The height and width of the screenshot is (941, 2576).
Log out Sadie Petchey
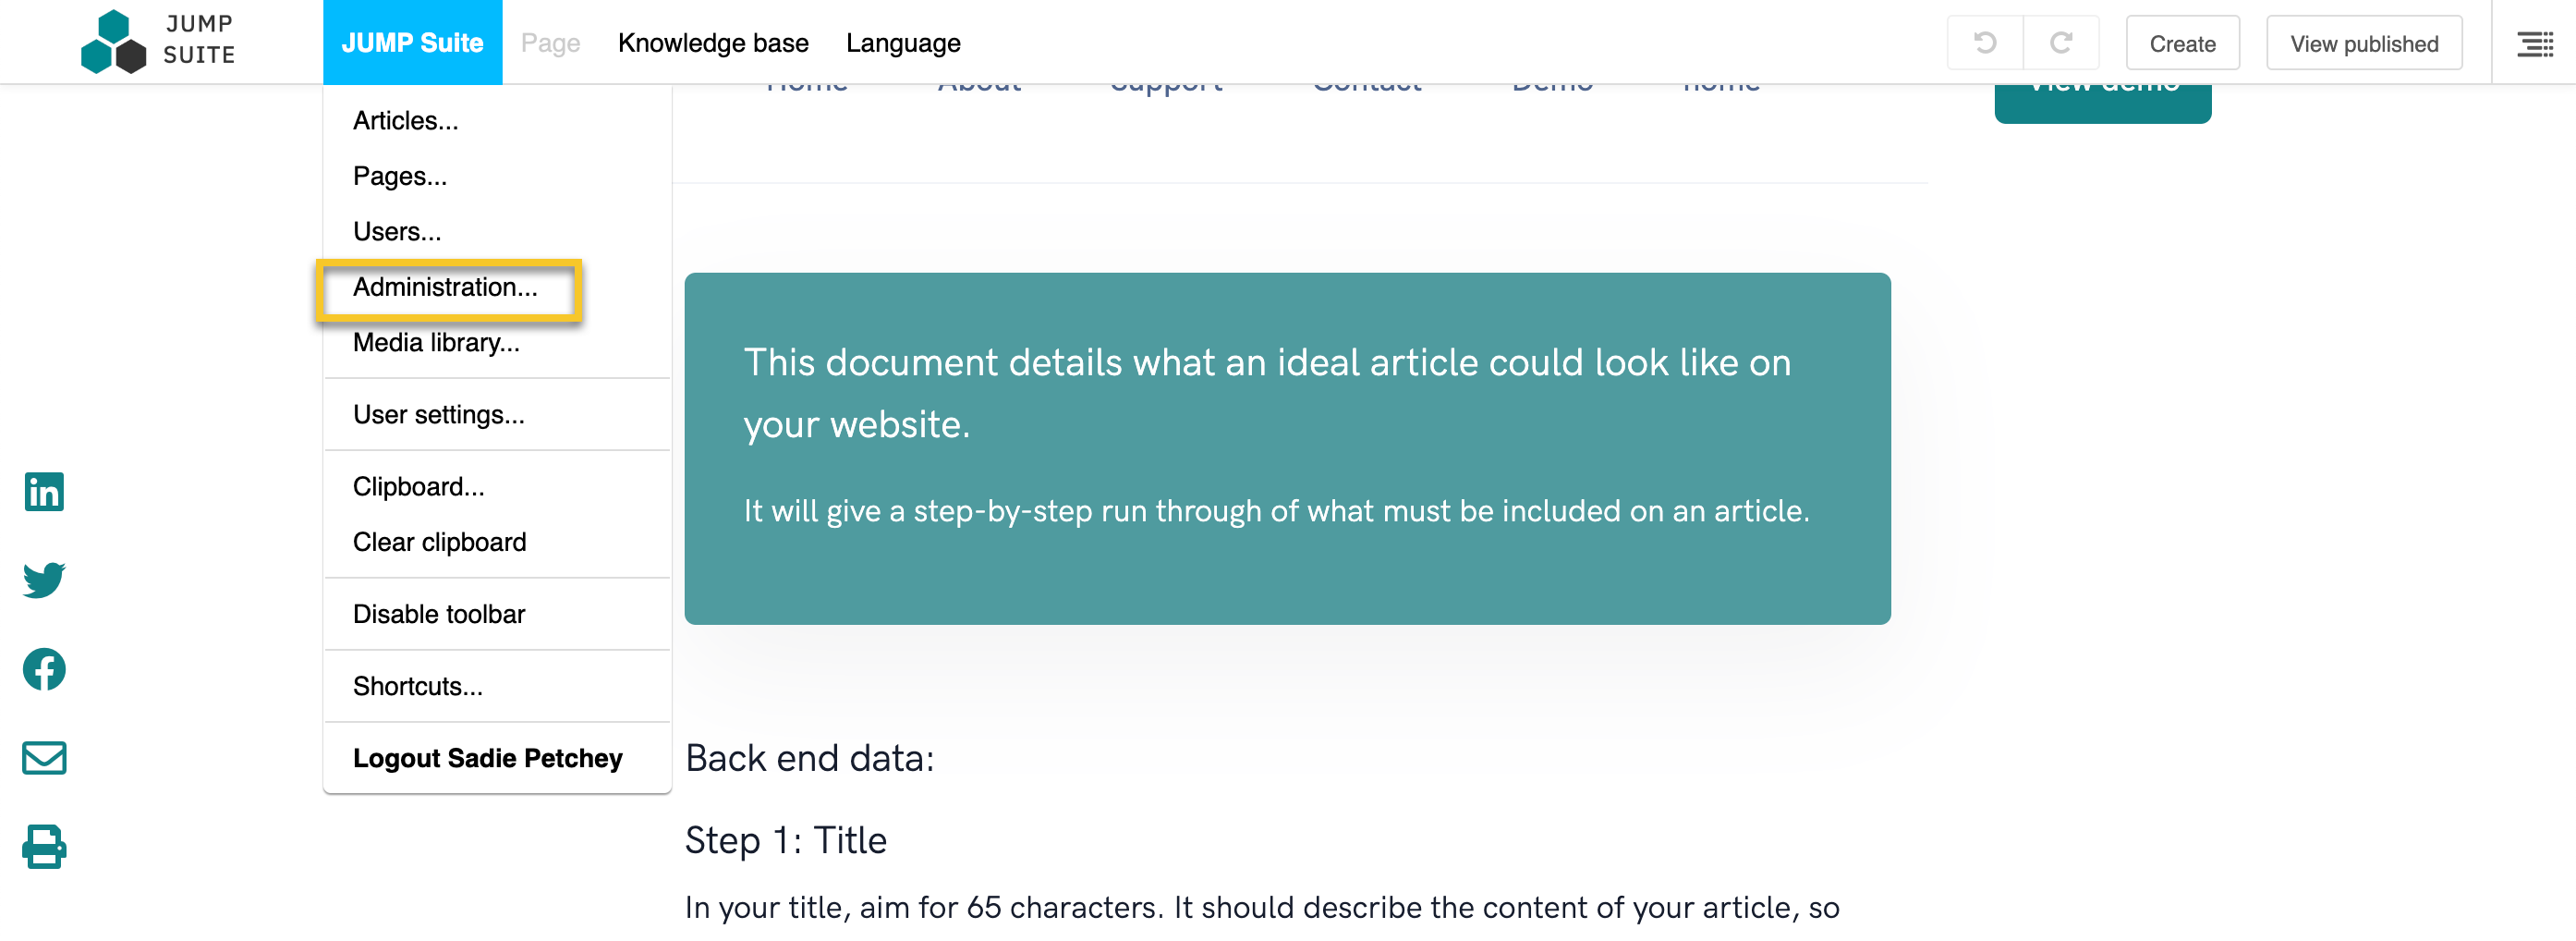pyautogui.click(x=497, y=758)
